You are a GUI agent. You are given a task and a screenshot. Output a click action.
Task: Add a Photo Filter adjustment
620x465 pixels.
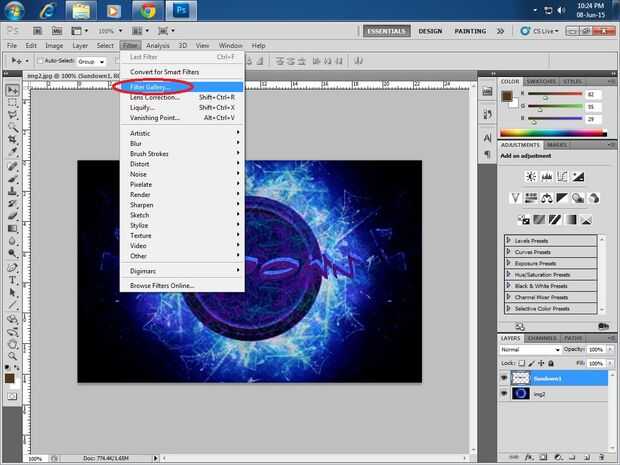click(x=578, y=198)
